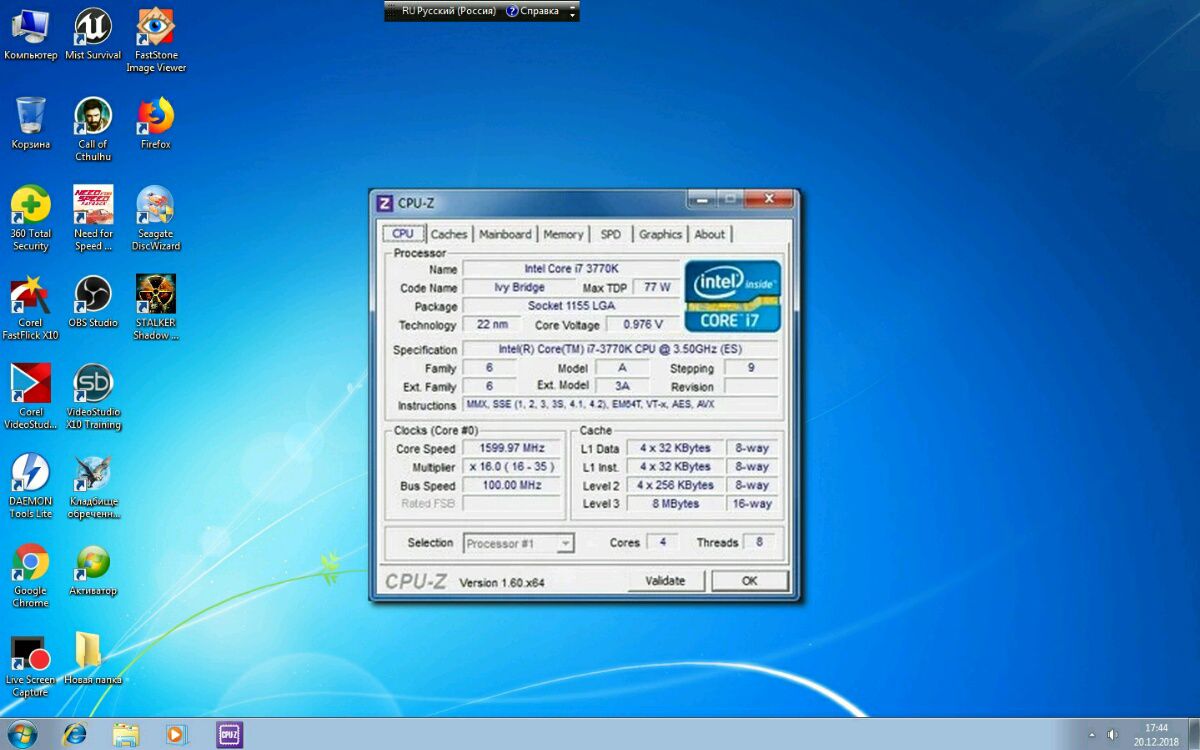Click the OK button in CPU-Z
Image resolution: width=1200 pixels, height=750 pixels.
pos(749,581)
